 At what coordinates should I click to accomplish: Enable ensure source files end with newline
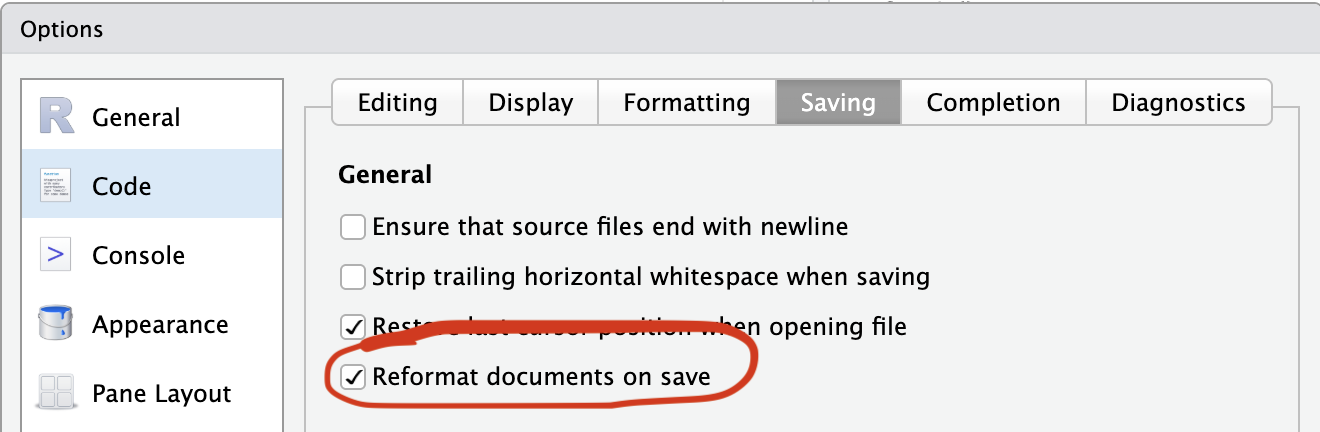point(353,227)
